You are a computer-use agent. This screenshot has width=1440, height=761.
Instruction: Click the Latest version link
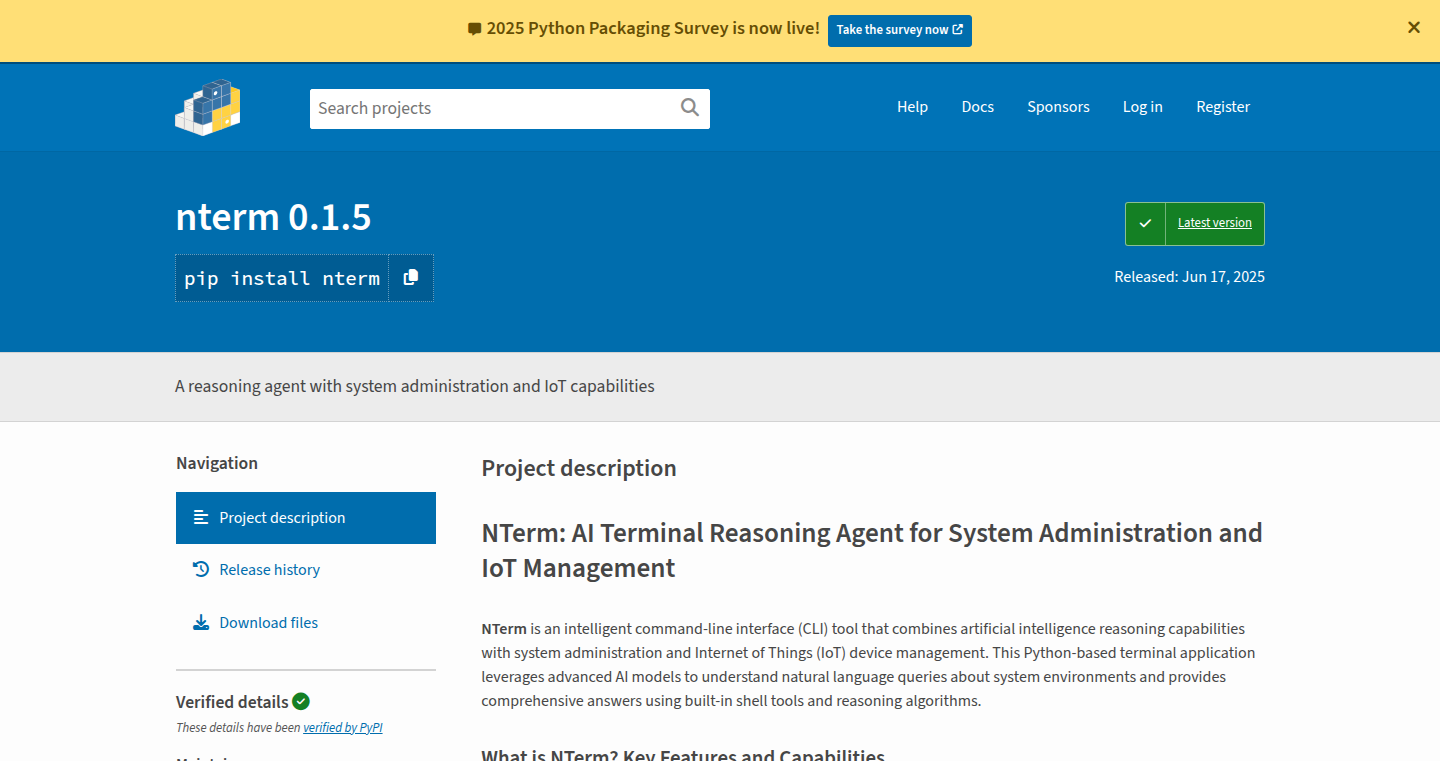click(1214, 223)
